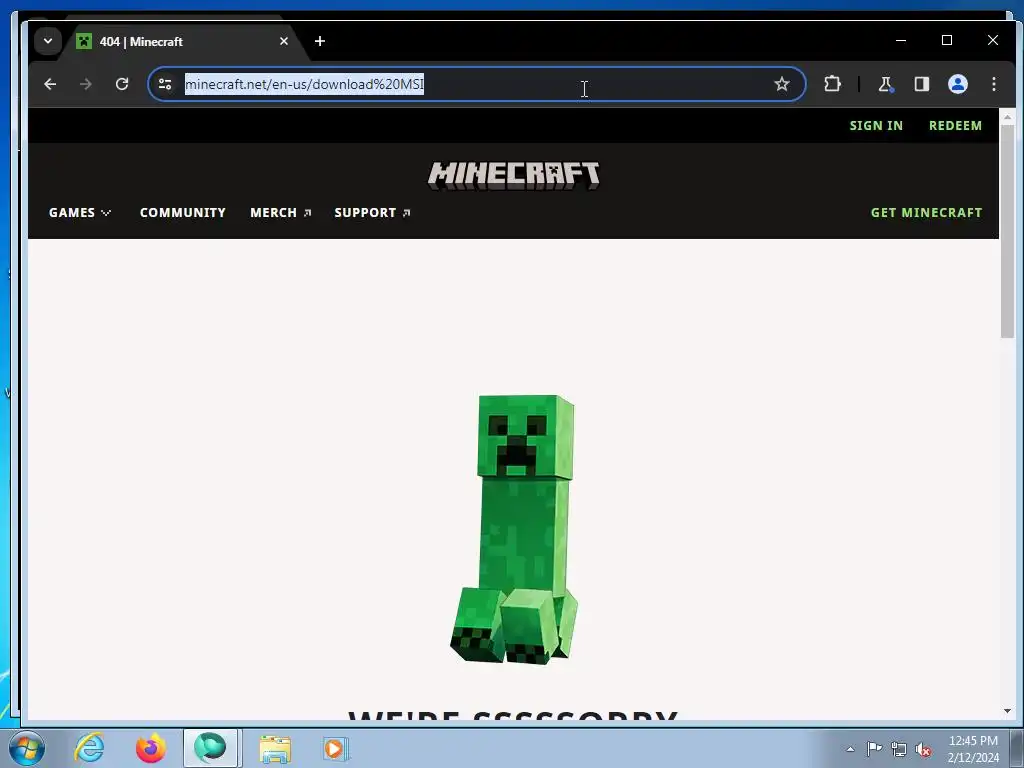
Task: Open Windows Explorer folder from taskbar
Action: (x=275, y=749)
